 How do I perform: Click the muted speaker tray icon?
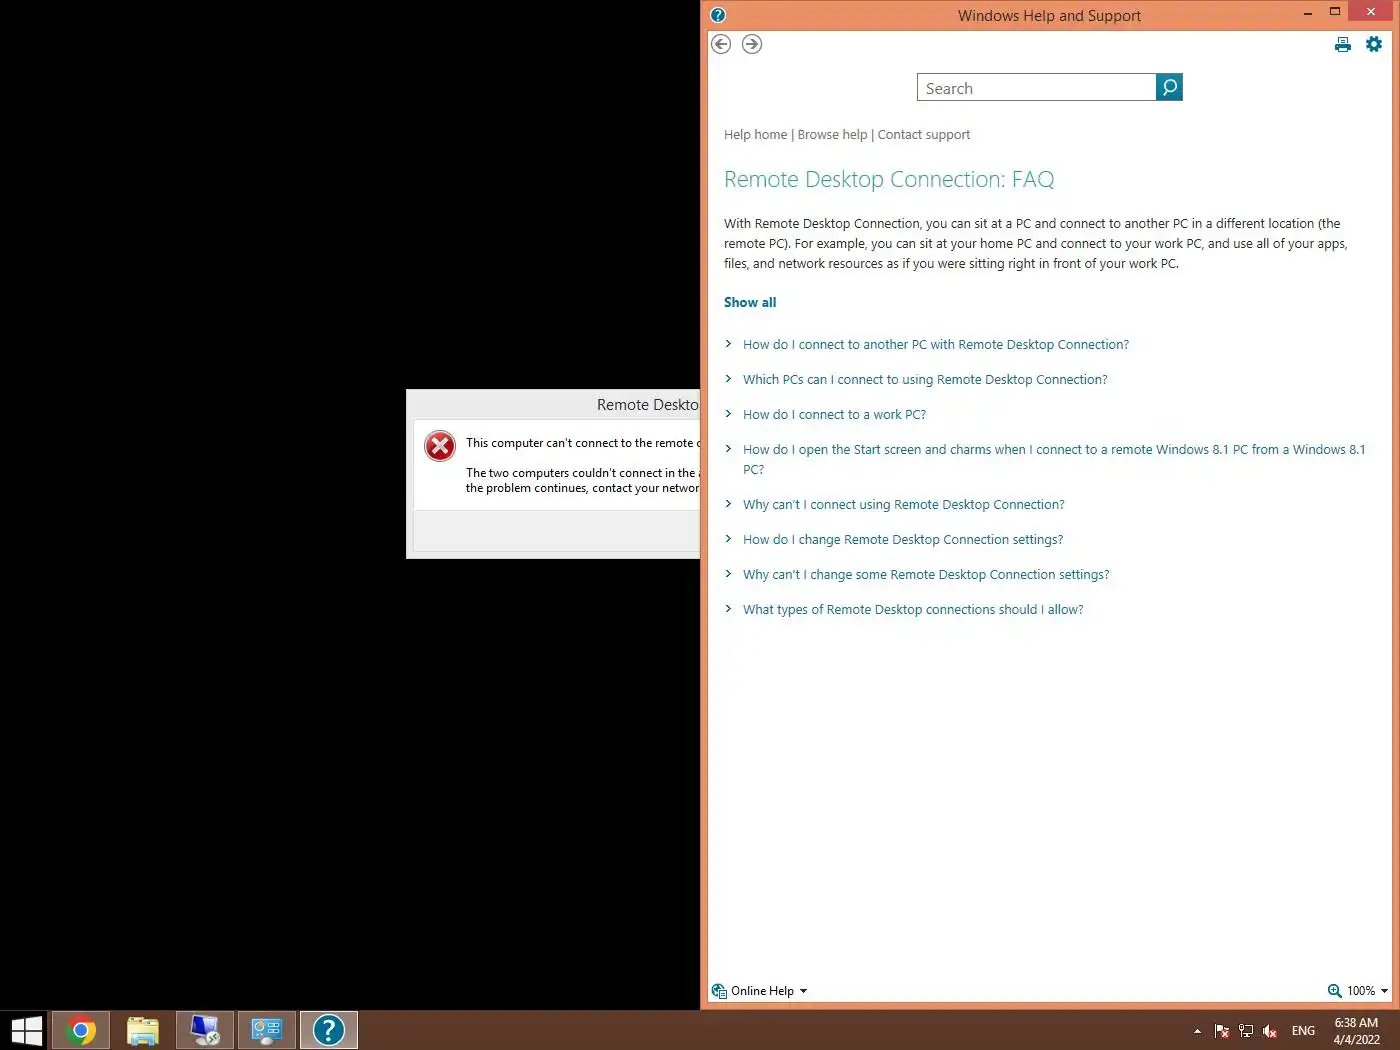click(1270, 1031)
